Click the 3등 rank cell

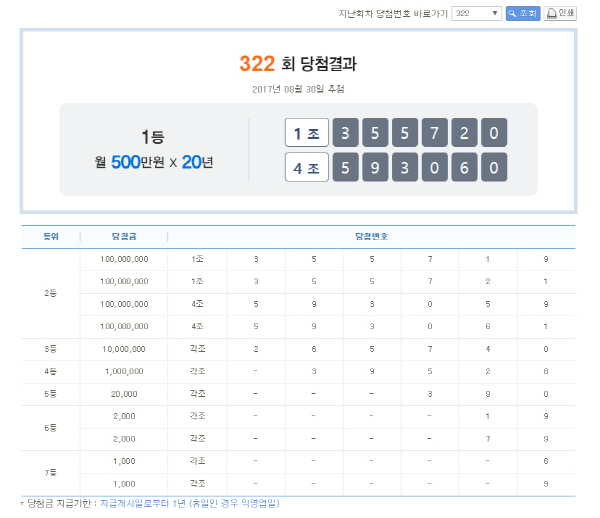tap(51, 349)
